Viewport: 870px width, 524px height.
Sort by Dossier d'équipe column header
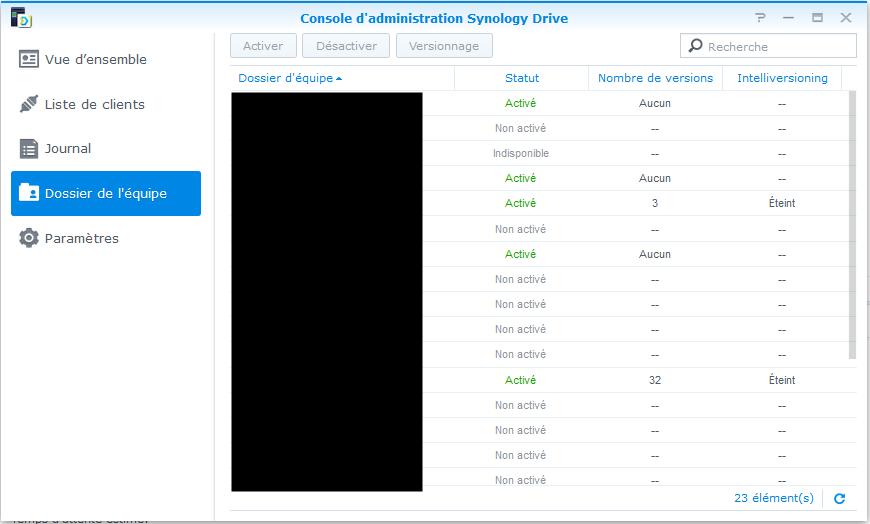342,78
